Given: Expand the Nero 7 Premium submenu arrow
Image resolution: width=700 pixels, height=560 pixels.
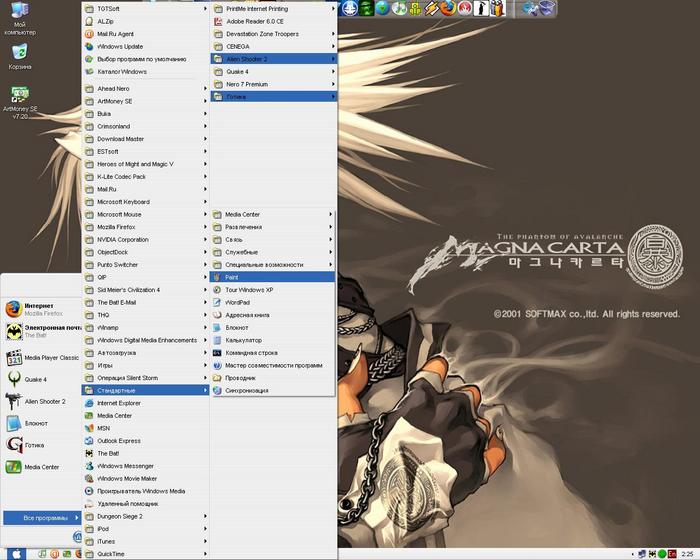Looking at the screenshot, I should click(x=333, y=84).
